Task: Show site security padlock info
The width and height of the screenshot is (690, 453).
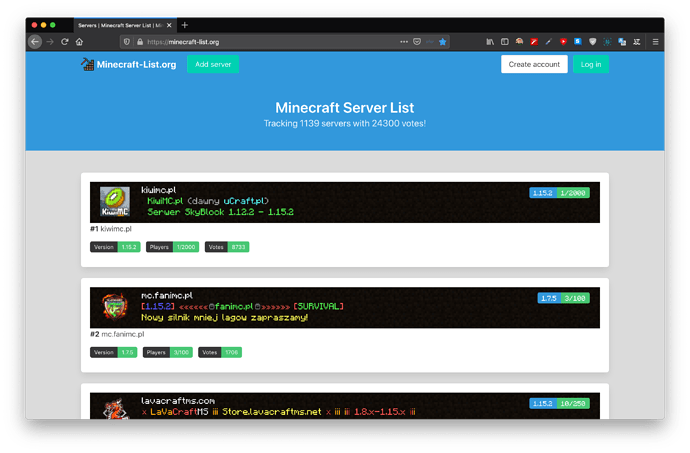Action: (140, 42)
